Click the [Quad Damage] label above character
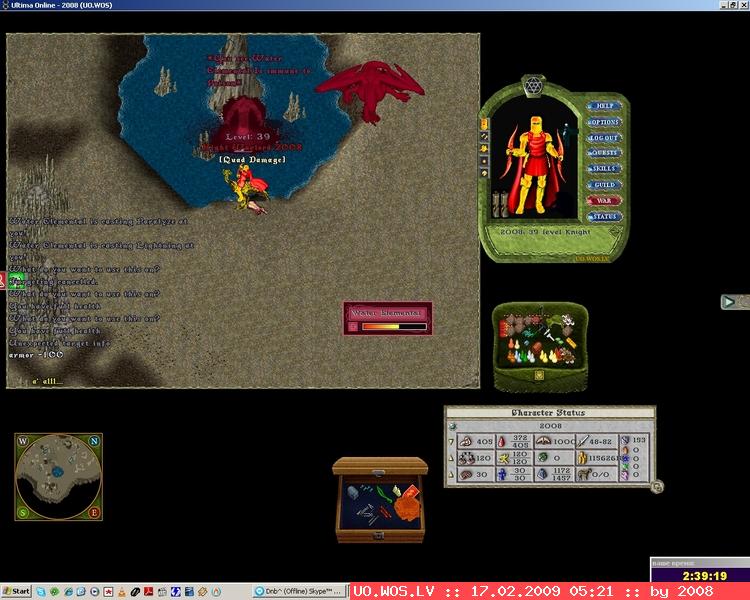 (x=253, y=160)
